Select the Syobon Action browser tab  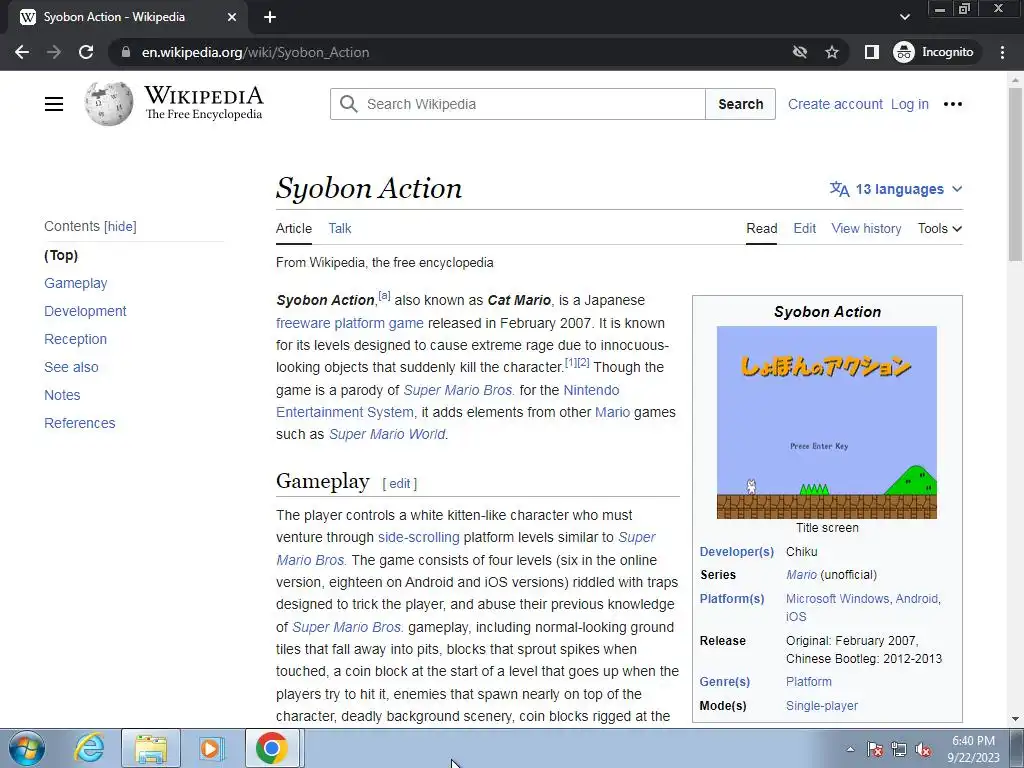[x=127, y=17]
